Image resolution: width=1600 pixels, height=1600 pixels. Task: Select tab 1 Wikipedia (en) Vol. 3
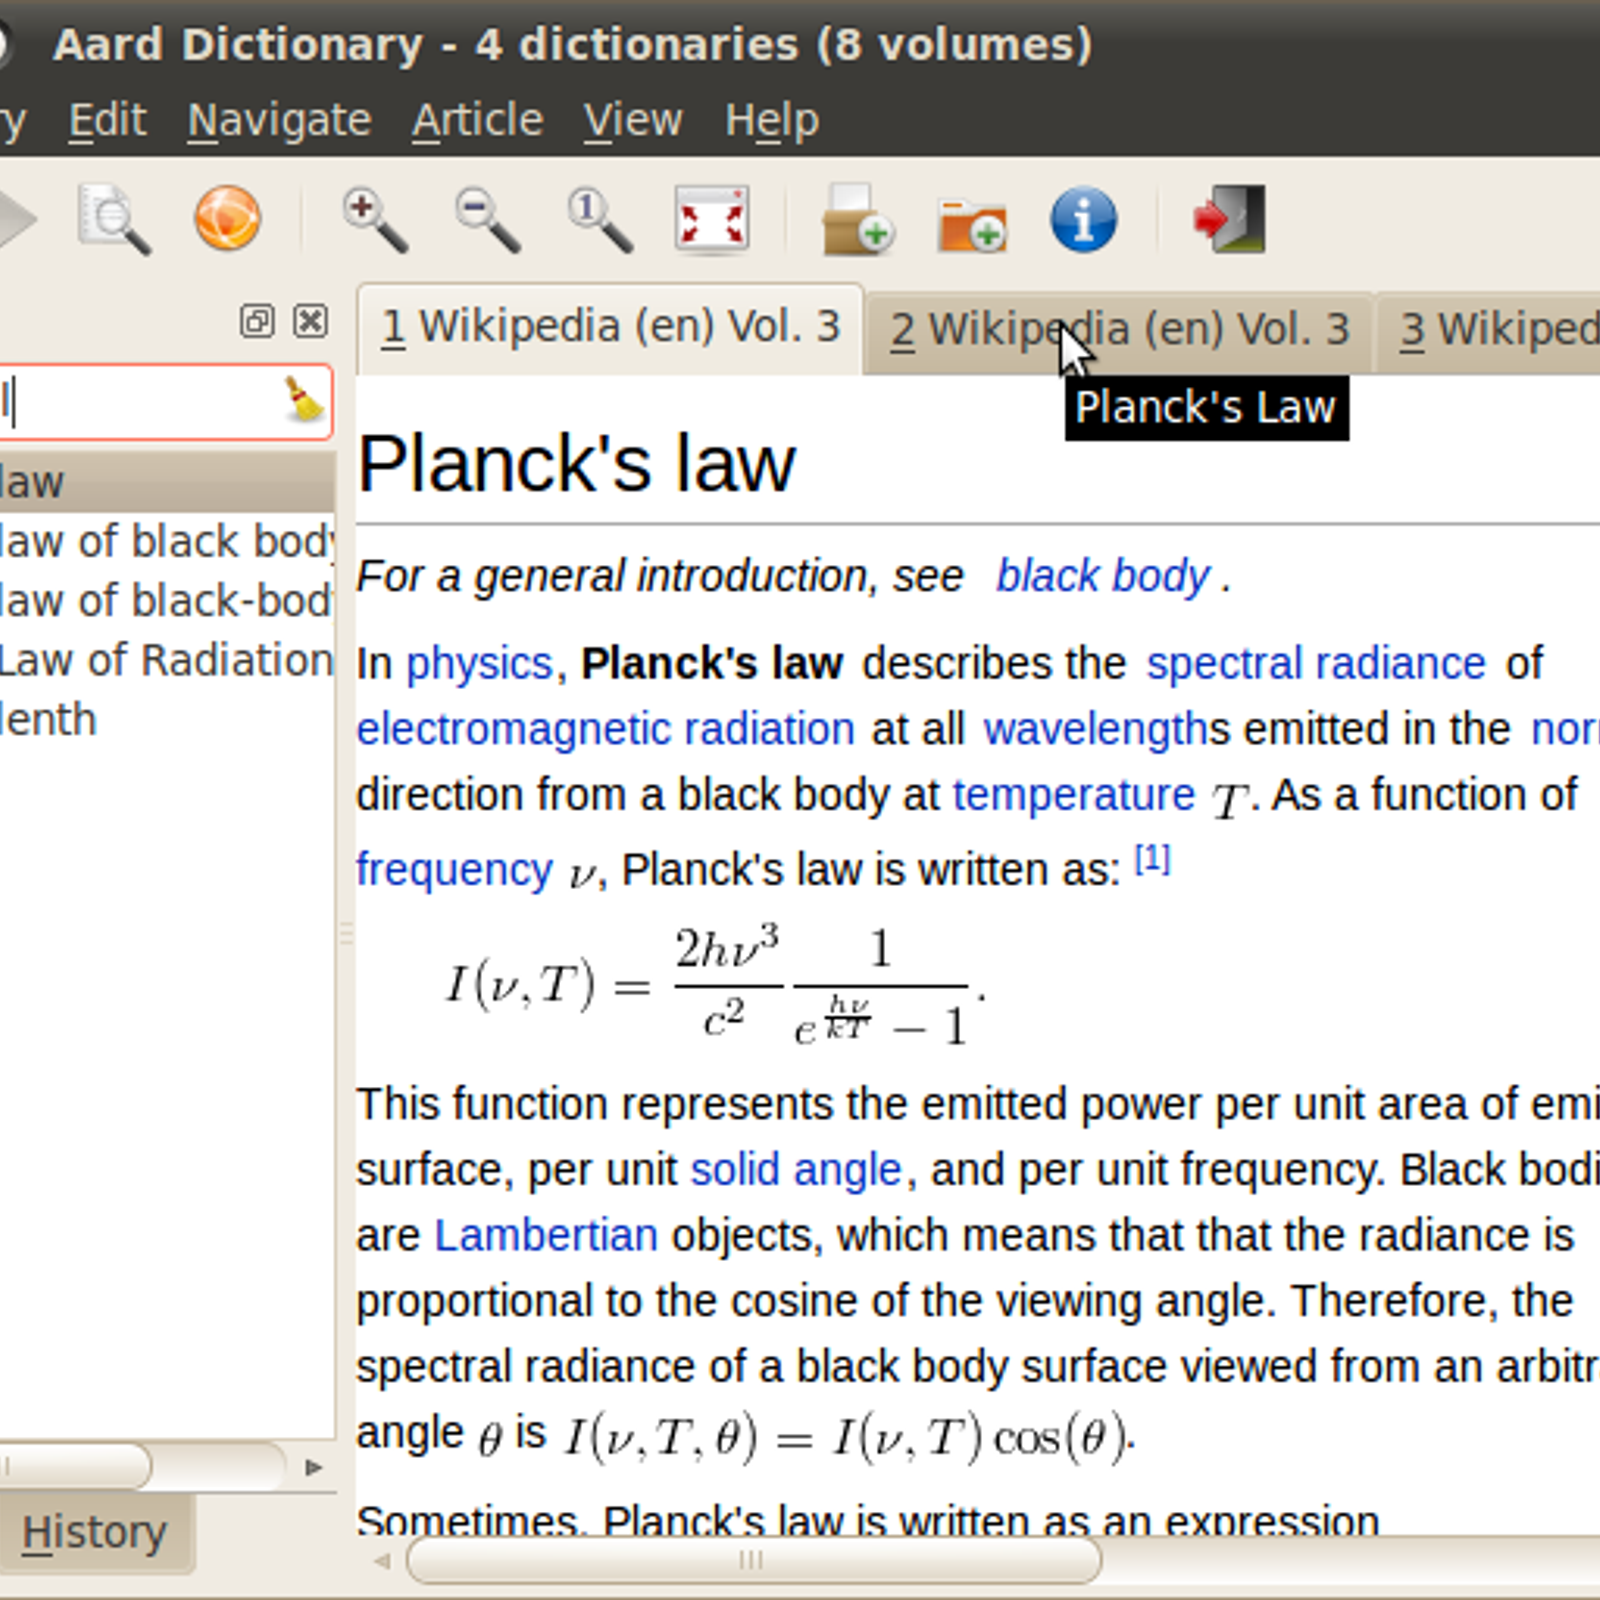[610, 328]
